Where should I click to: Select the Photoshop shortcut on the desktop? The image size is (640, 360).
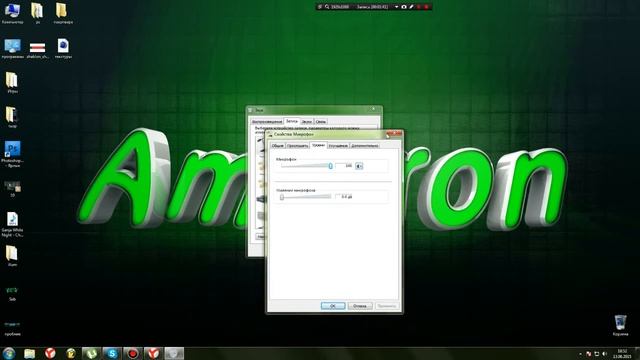point(12,154)
